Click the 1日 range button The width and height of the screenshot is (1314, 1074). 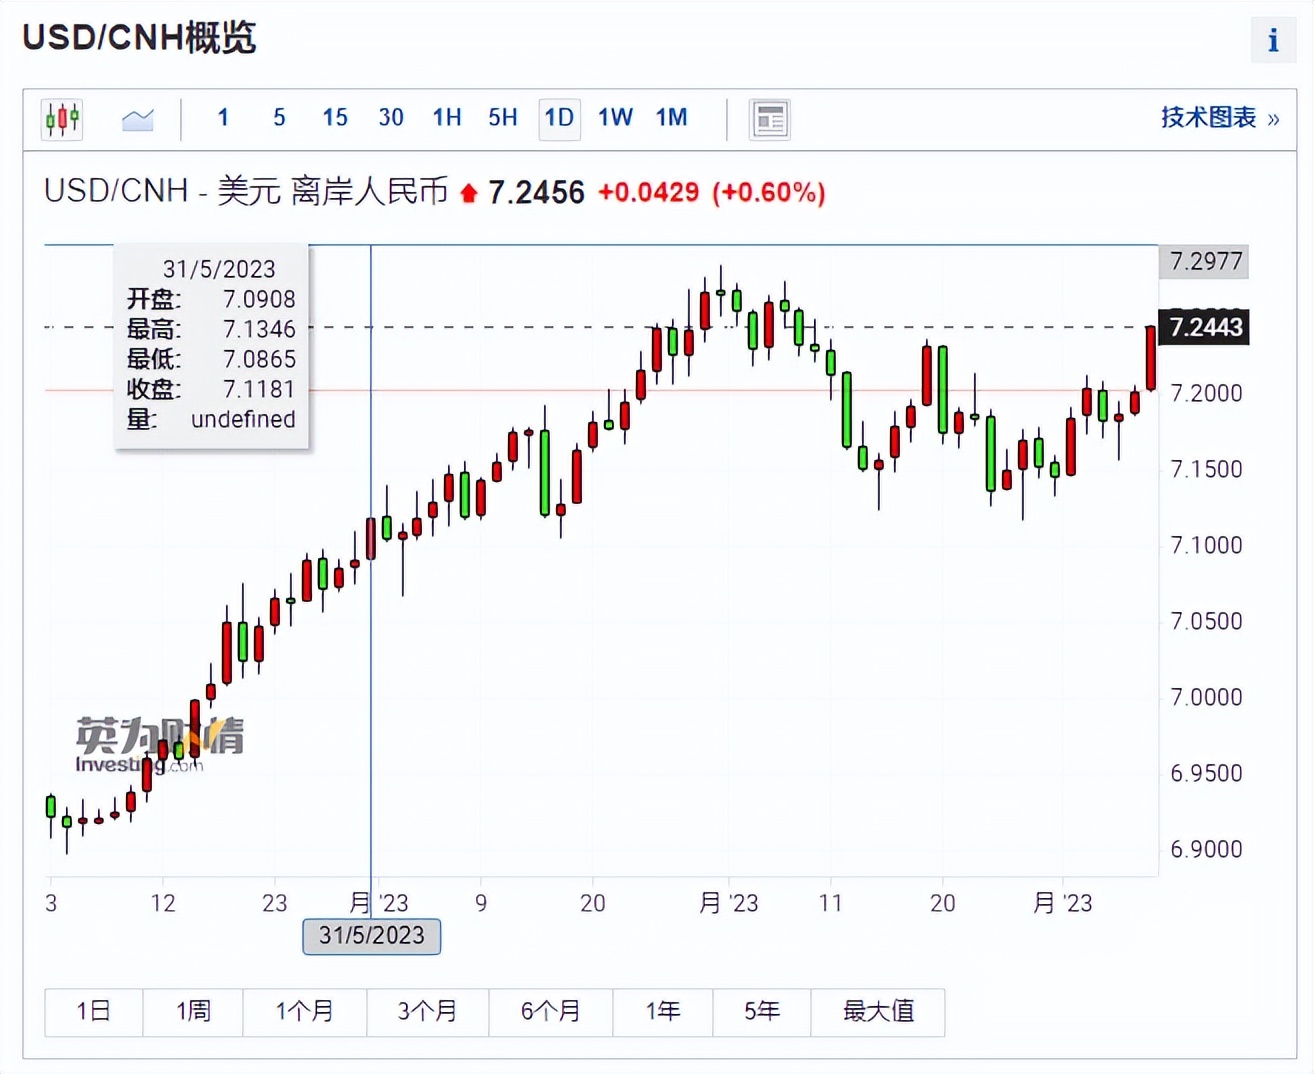coord(94,1011)
